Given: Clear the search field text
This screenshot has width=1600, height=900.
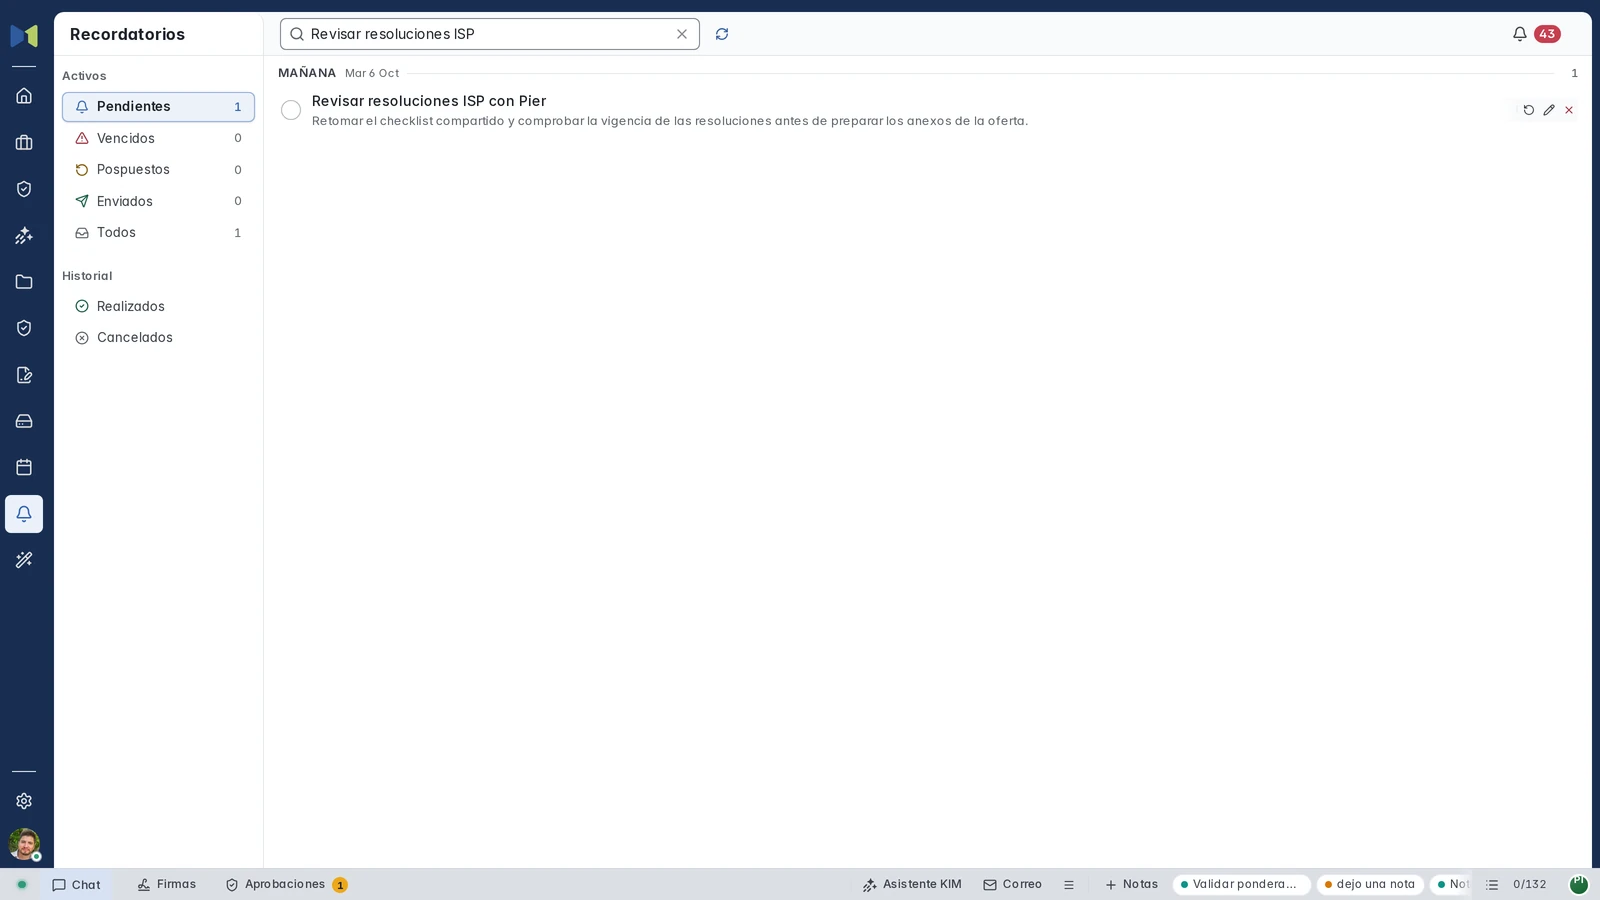Looking at the screenshot, I should pos(682,34).
